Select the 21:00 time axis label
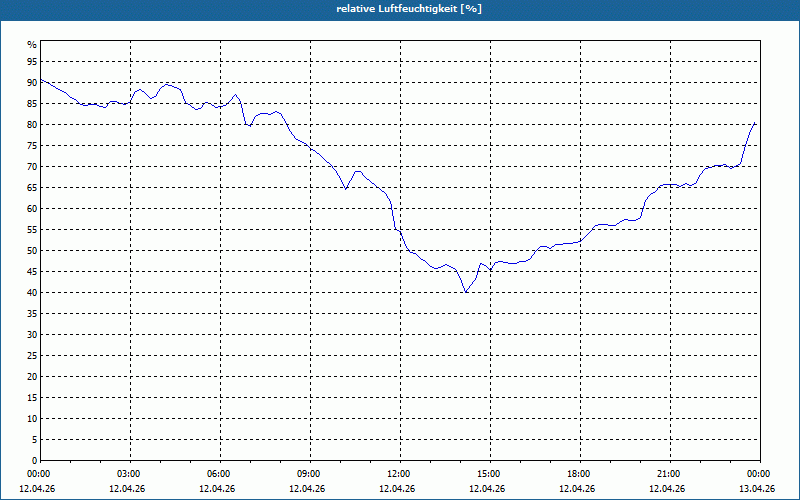 click(667, 474)
